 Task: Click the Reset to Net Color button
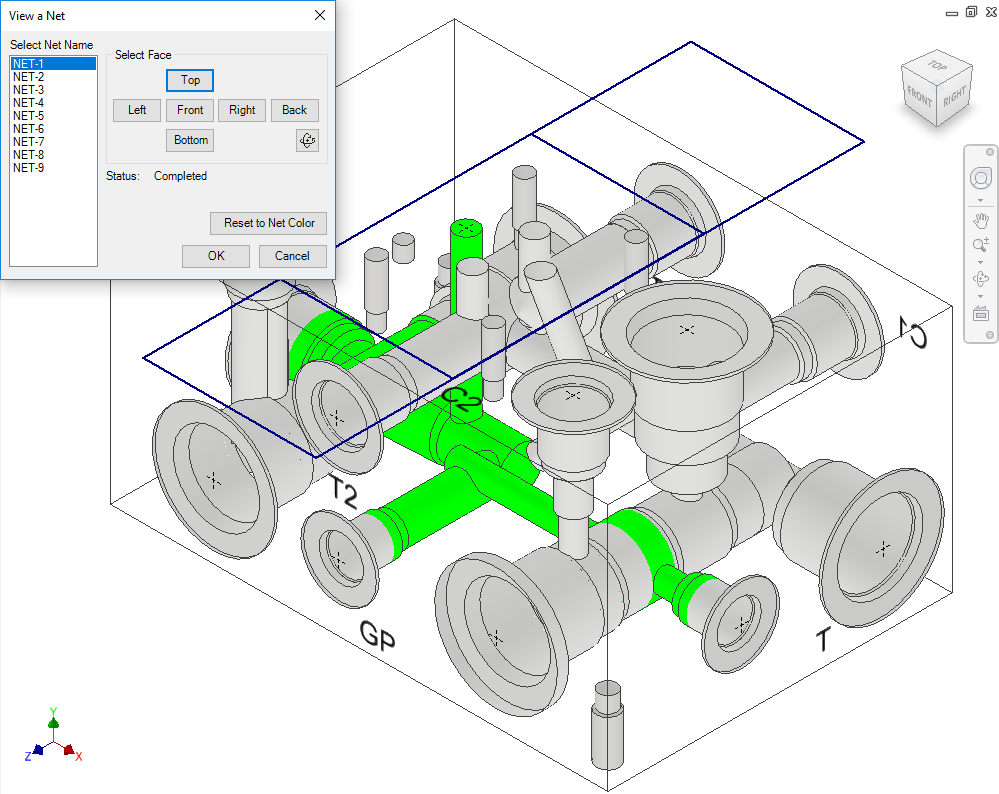pos(268,223)
